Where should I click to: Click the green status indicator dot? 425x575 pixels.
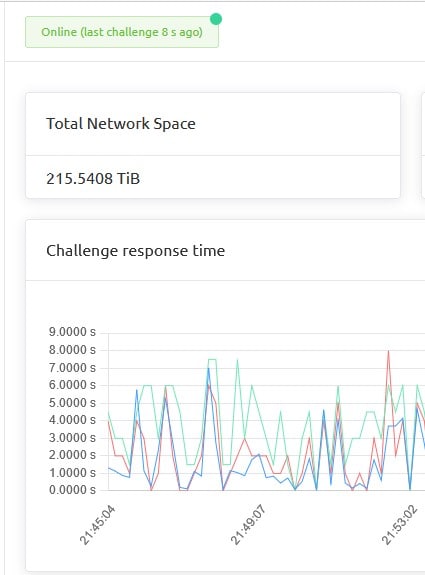click(x=216, y=19)
